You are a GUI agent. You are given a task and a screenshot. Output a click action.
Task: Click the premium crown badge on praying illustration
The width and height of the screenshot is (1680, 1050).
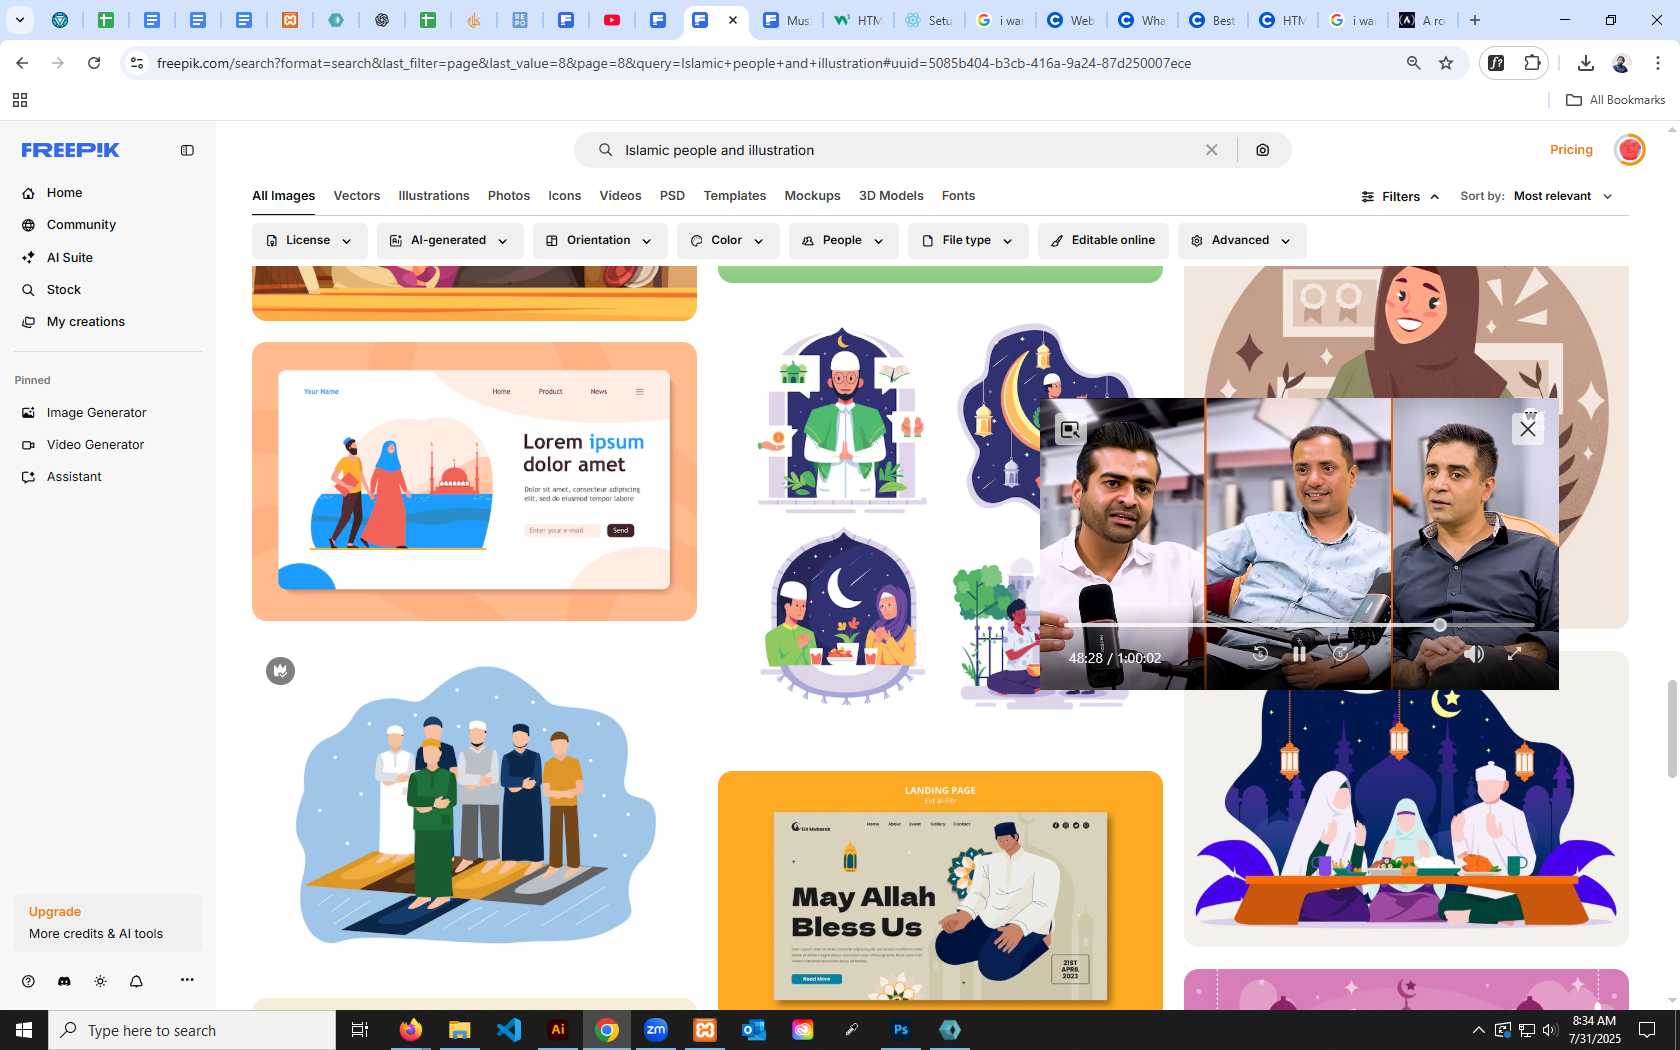(280, 671)
